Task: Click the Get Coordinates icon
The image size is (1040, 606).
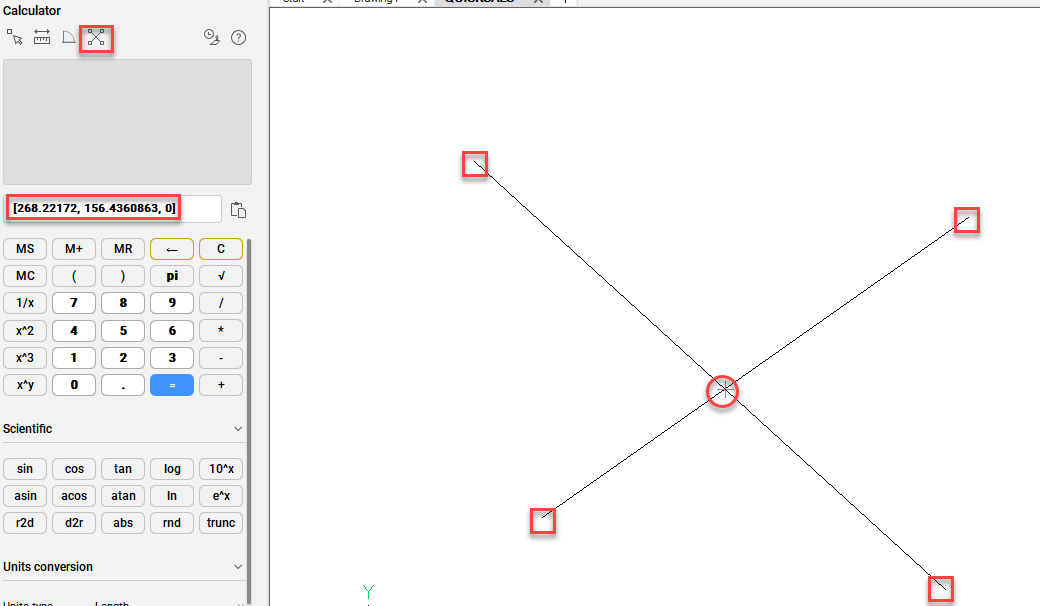Action: coord(15,38)
